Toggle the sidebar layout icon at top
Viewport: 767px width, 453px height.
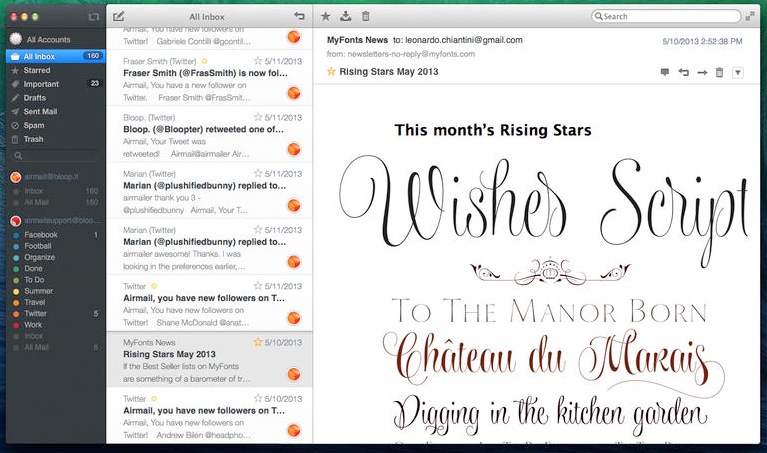click(x=93, y=17)
